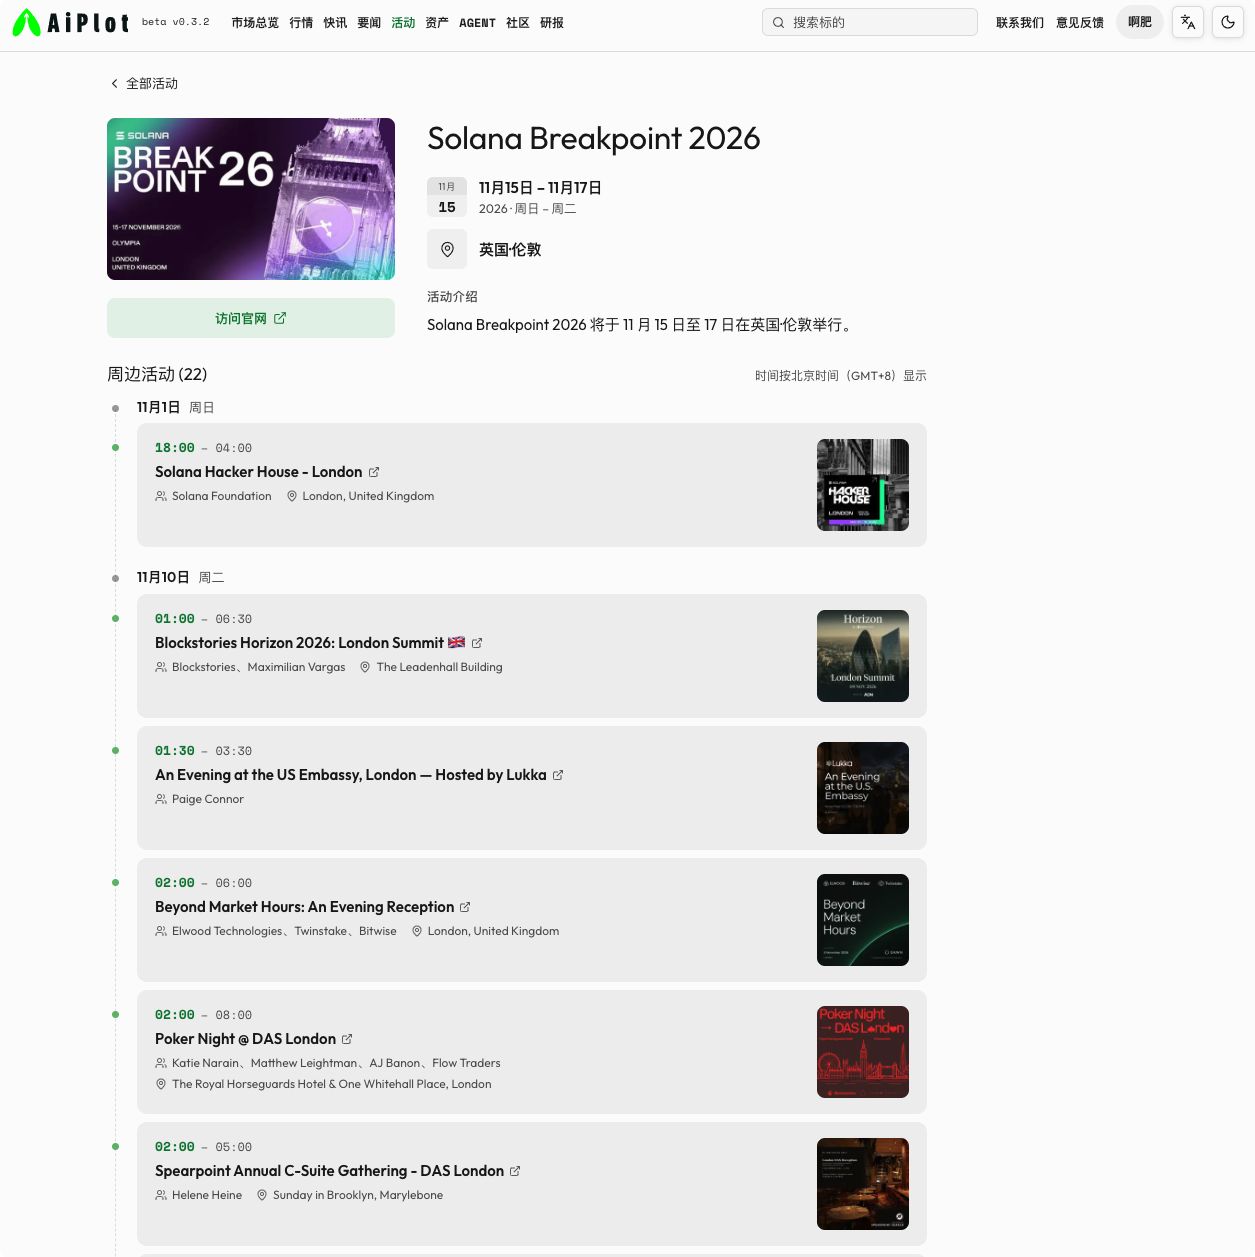1255x1257 pixels.
Task: Go to the 快讯 section
Action: pyautogui.click(x=335, y=23)
